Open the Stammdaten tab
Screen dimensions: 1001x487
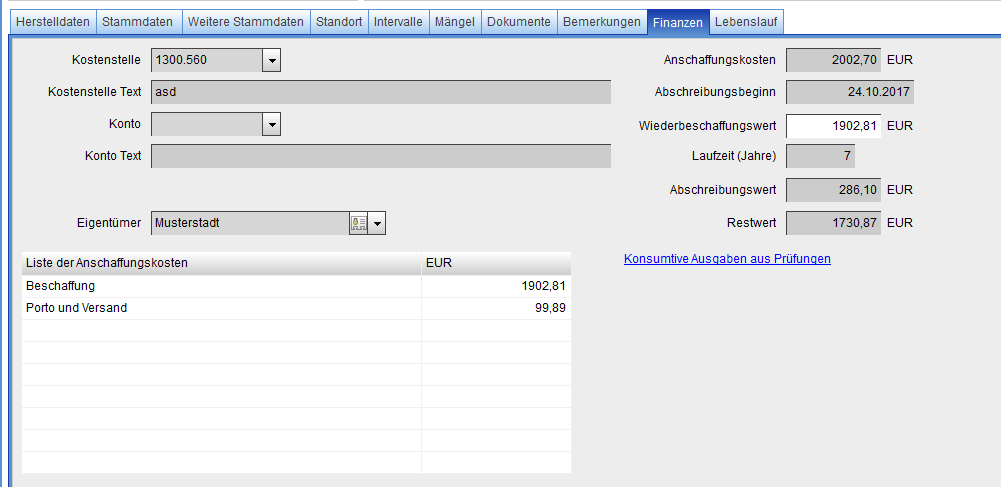click(x=138, y=21)
